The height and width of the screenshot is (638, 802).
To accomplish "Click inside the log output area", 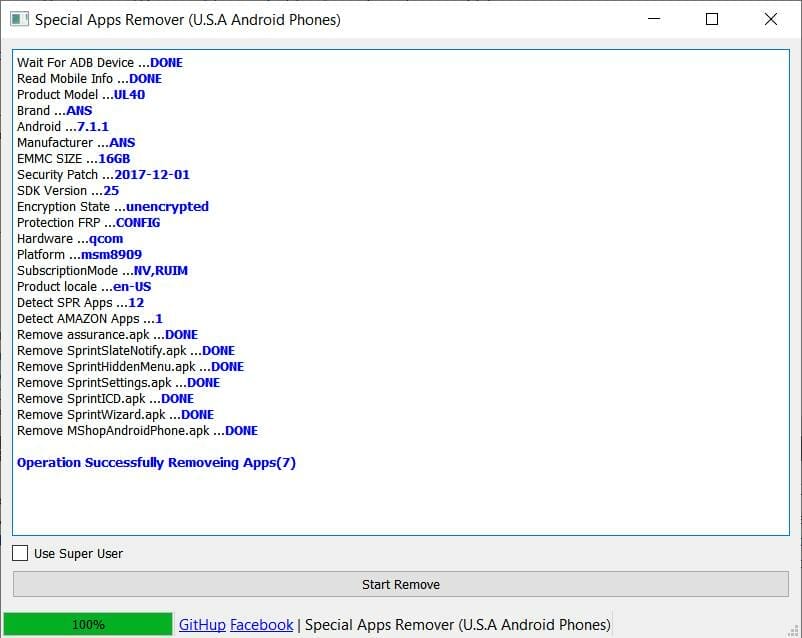I will click(x=400, y=500).
